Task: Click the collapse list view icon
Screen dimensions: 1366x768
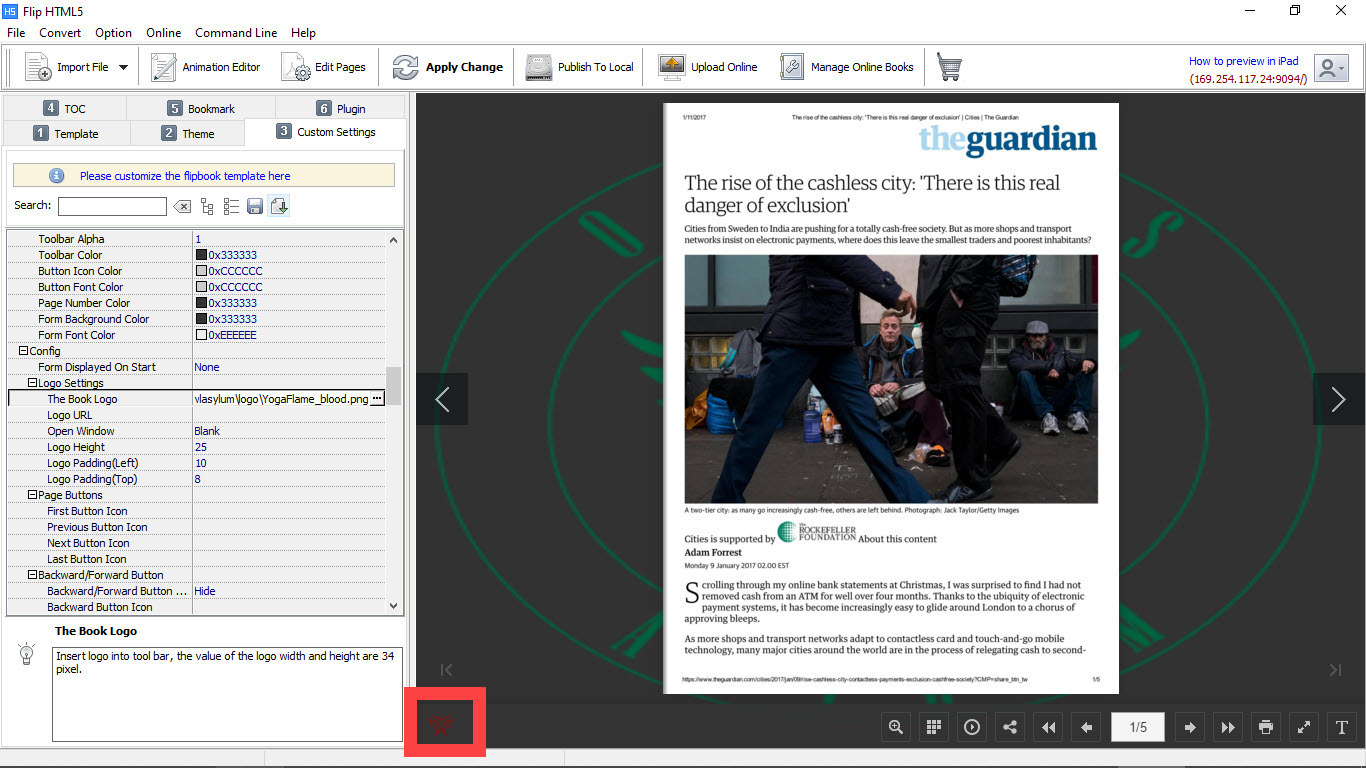Action: point(231,206)
